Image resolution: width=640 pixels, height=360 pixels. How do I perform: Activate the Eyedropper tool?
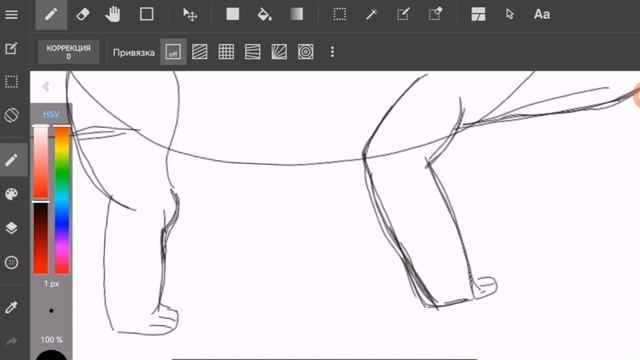[11, 307]
